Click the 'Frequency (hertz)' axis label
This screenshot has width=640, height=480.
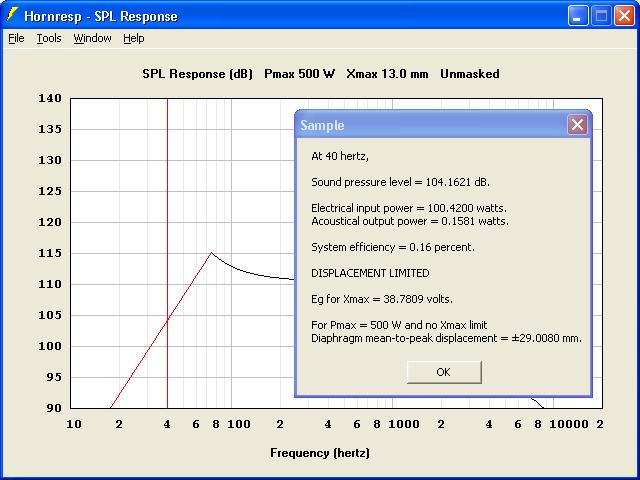pyautogui.click(x=320, y=453)
